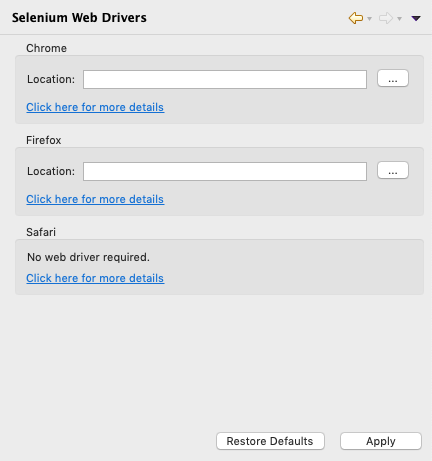Focus the Chrome Location text field
Image resolution: width=432 pixels, height=461 pixels.
pos(225,79)
